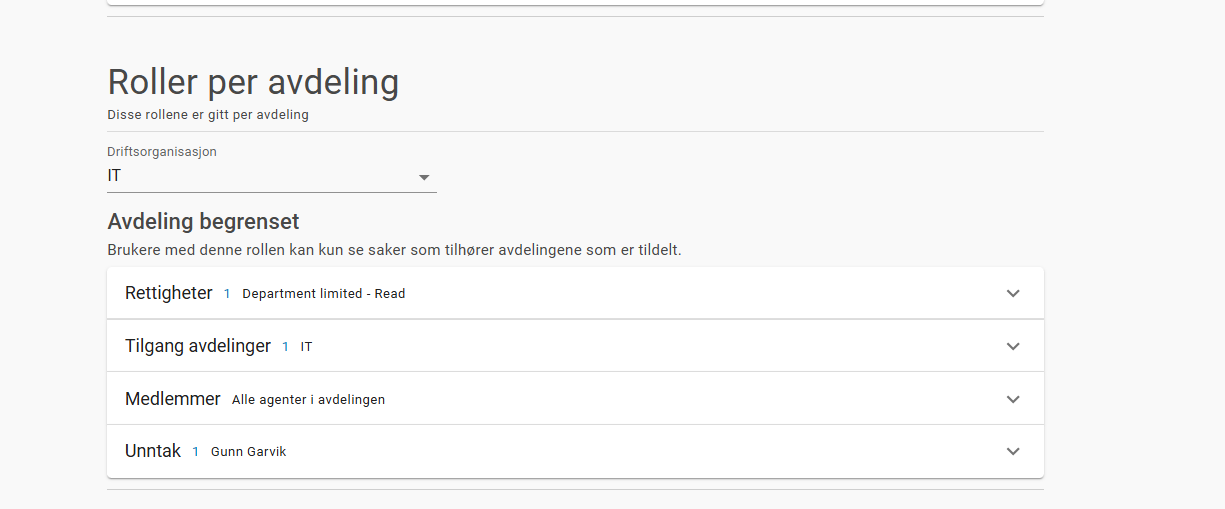The image size is (1225, 509).
Task: Expand the Rettigheter panel chevron
Action: (x=1013, y=294)
